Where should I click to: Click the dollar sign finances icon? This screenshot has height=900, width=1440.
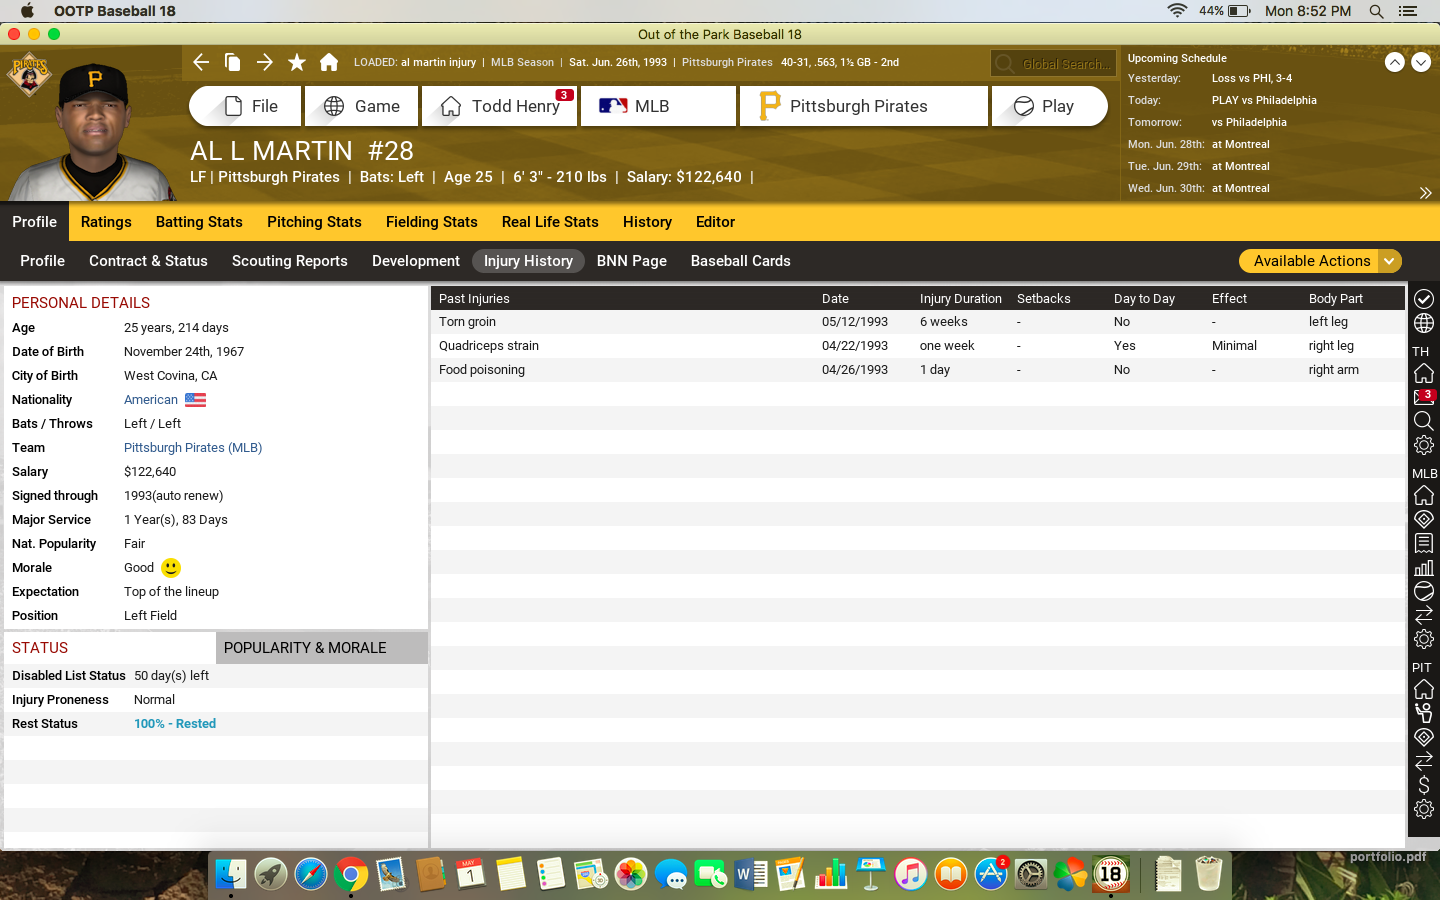click(x=1424, y=785)
